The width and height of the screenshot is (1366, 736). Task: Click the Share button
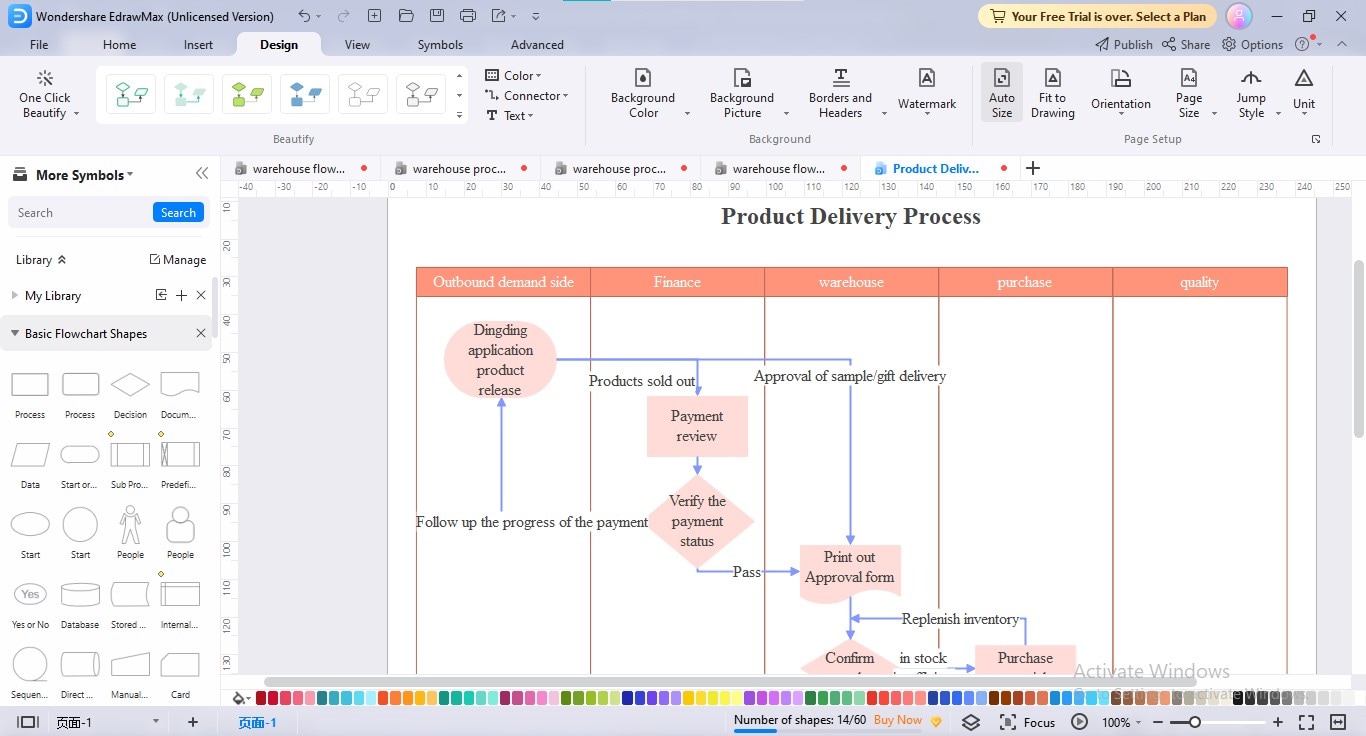(x=1186, y=44)
